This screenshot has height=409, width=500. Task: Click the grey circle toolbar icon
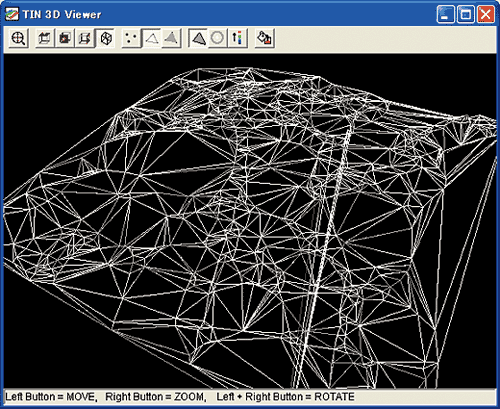coord(218,38)
